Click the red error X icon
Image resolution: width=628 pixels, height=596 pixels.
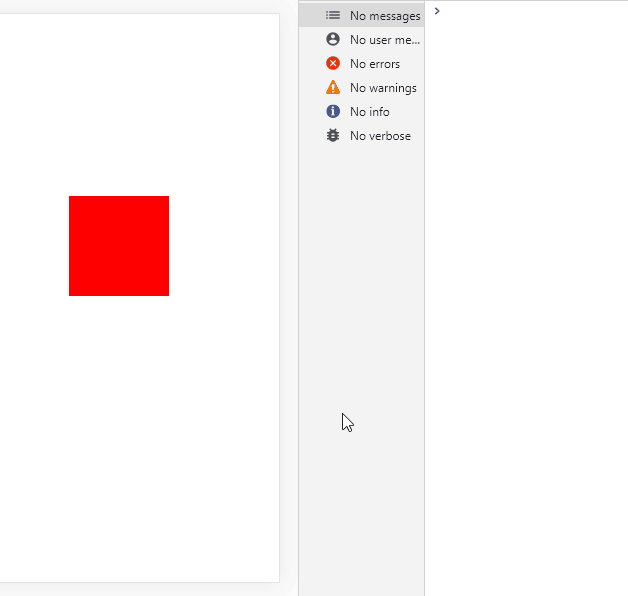coord(333,63)
